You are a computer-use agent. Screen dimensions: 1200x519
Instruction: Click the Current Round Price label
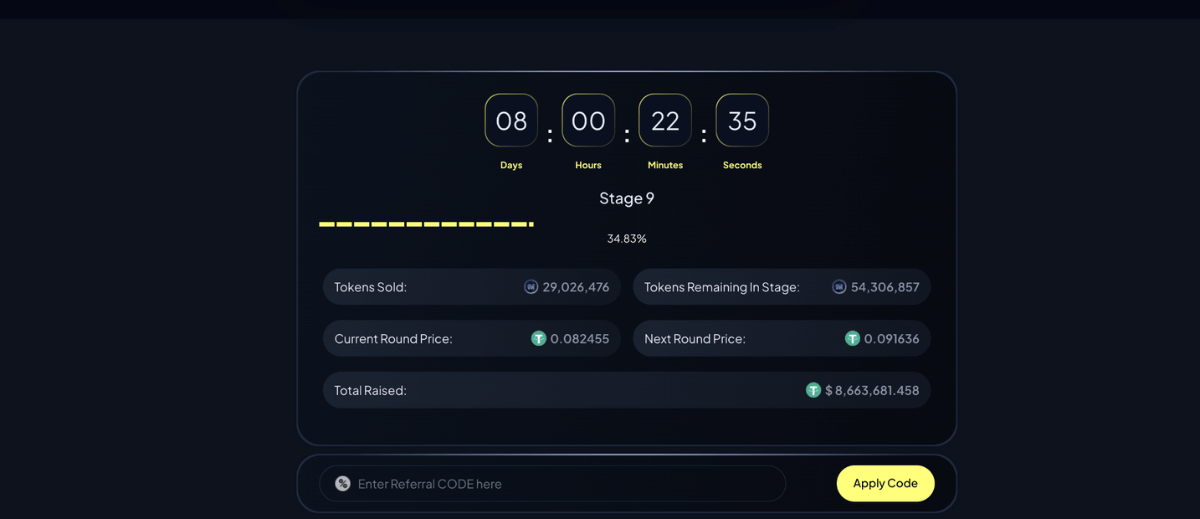pyautogui.click(x=393, y=339)
